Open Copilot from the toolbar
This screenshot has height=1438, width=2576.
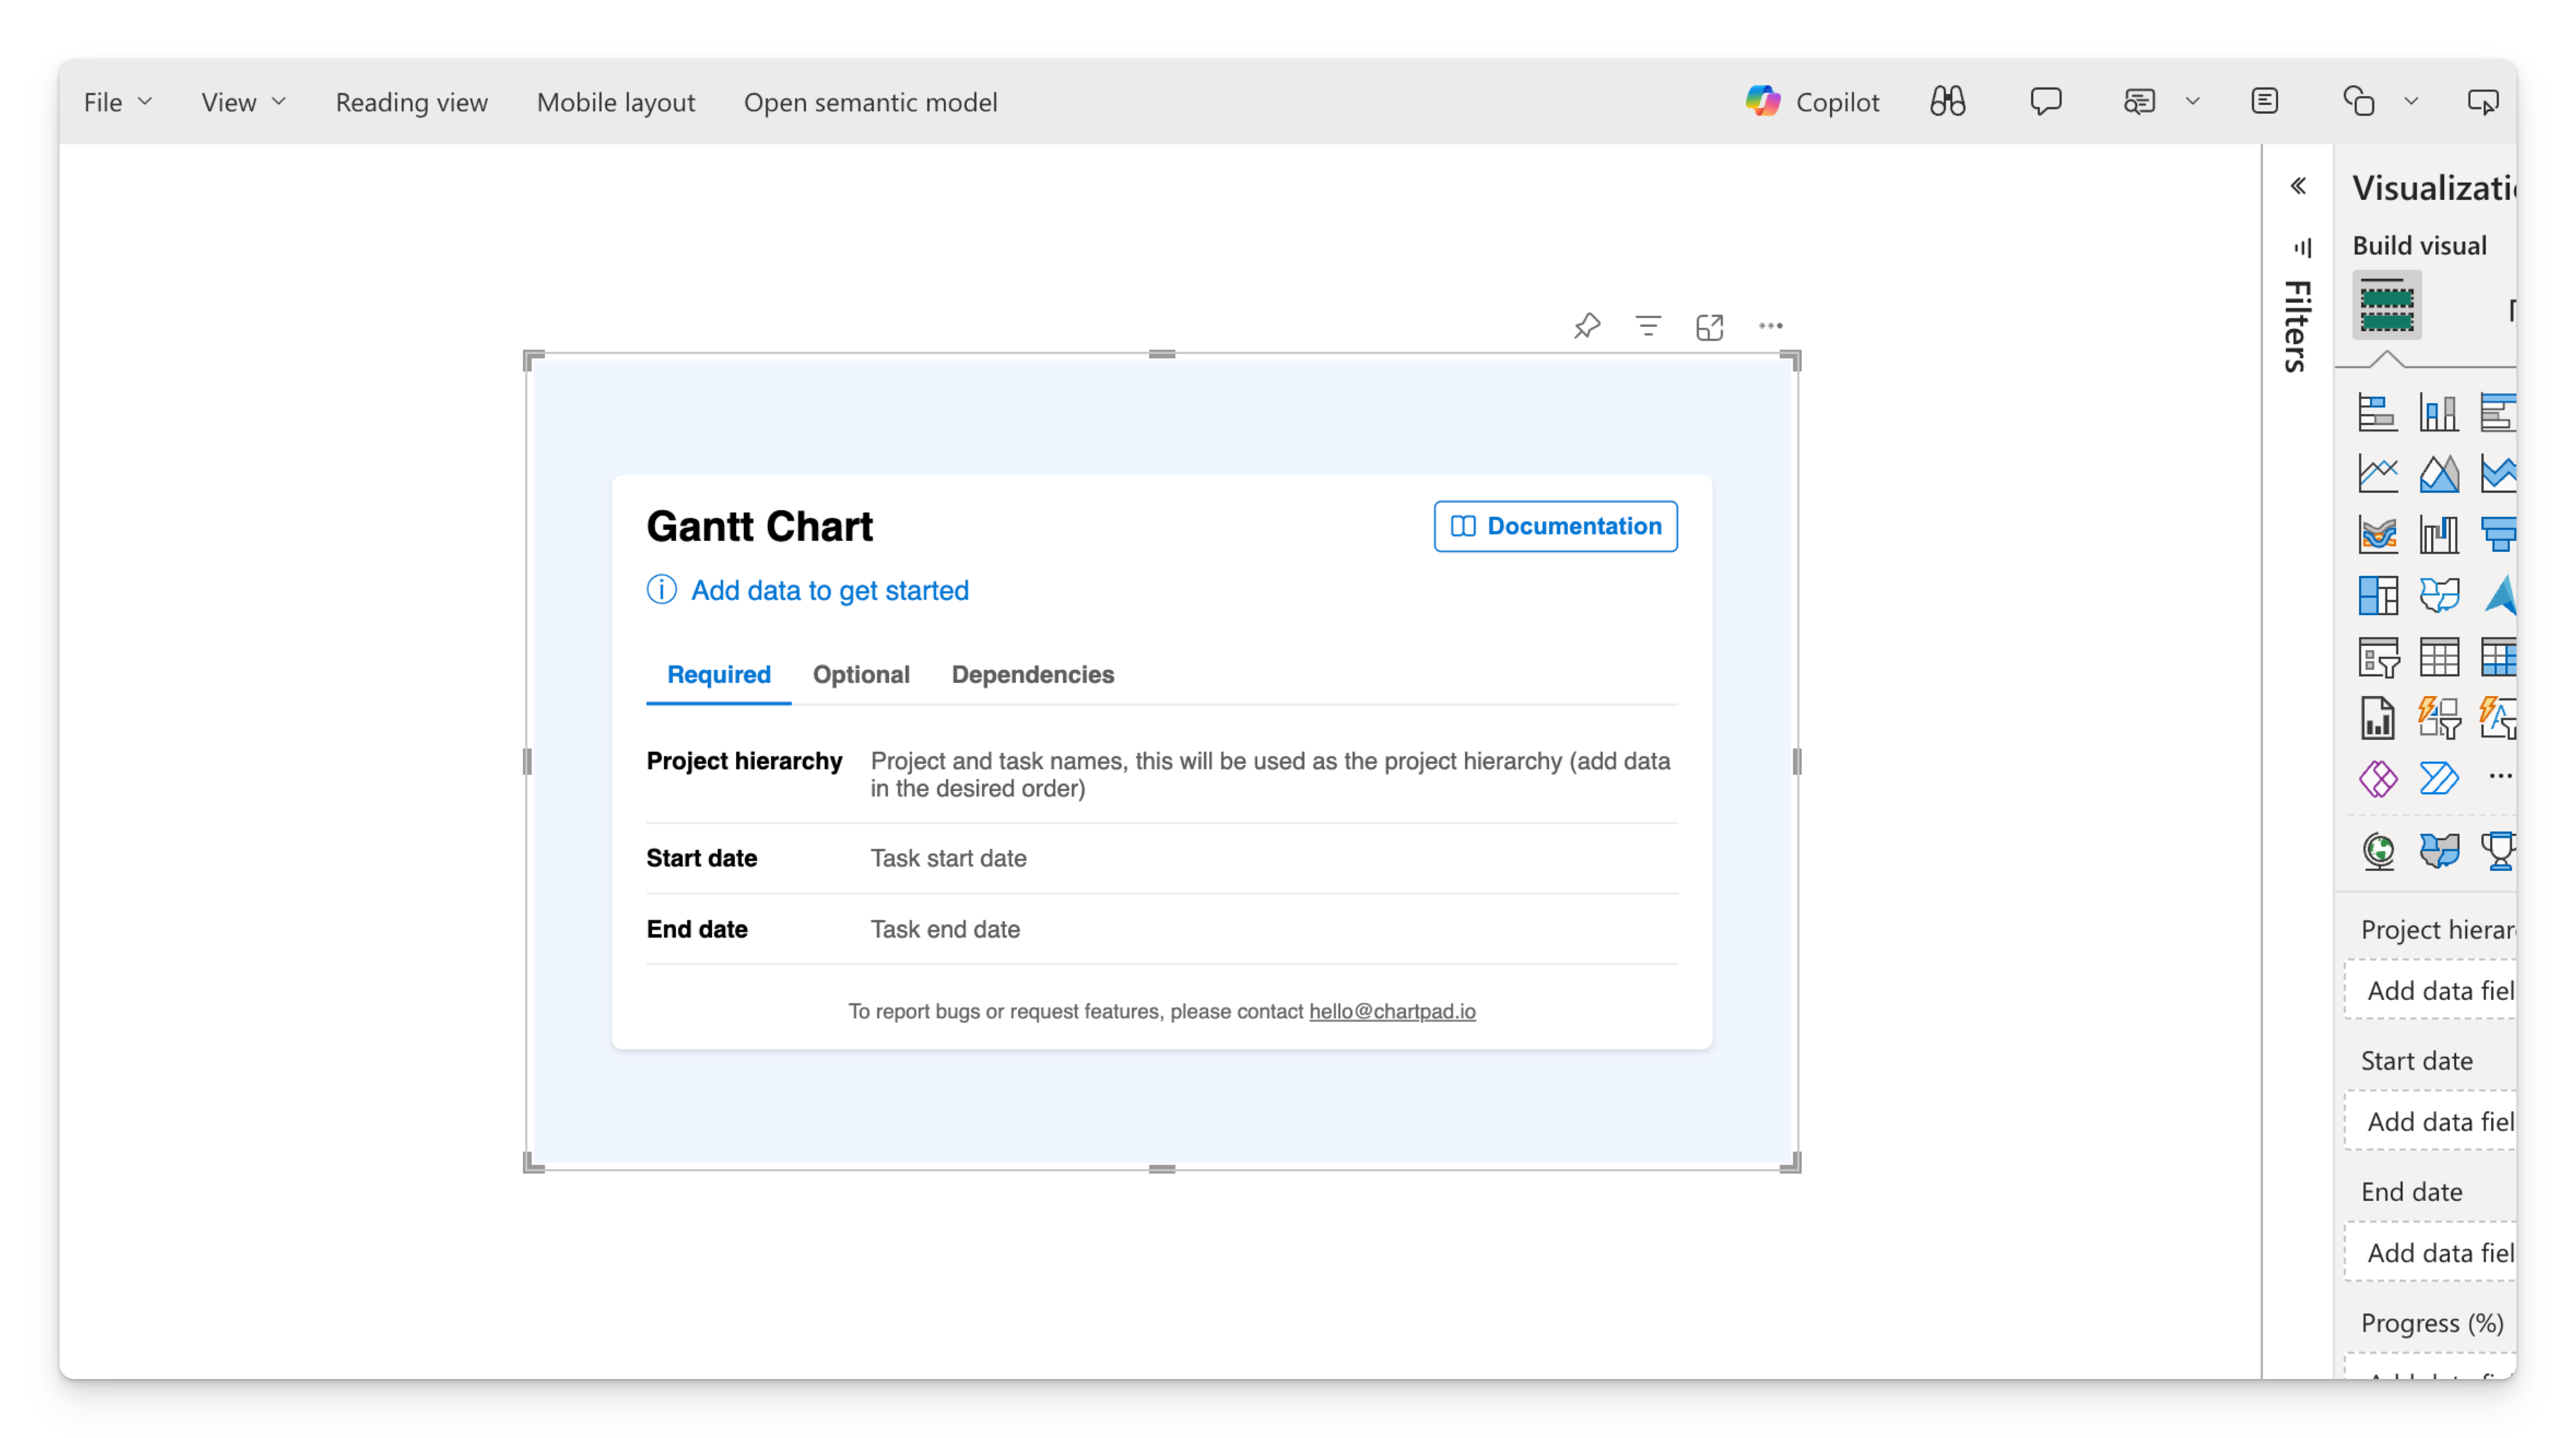tap(1812, 102)
